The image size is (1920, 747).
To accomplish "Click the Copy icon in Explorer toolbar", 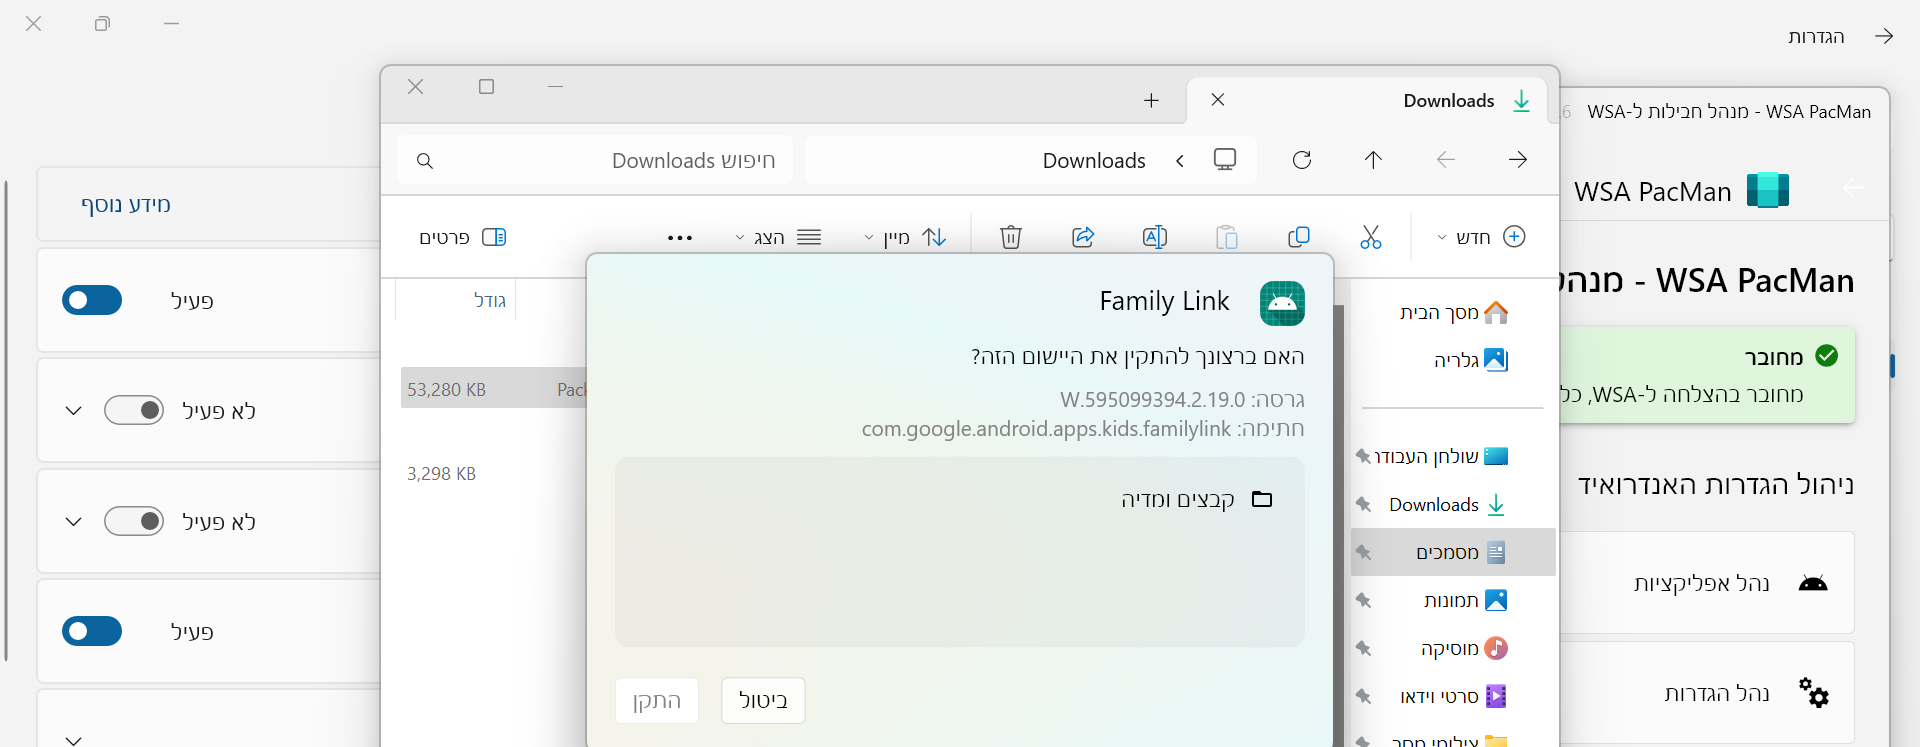I will click(1299, 237).
